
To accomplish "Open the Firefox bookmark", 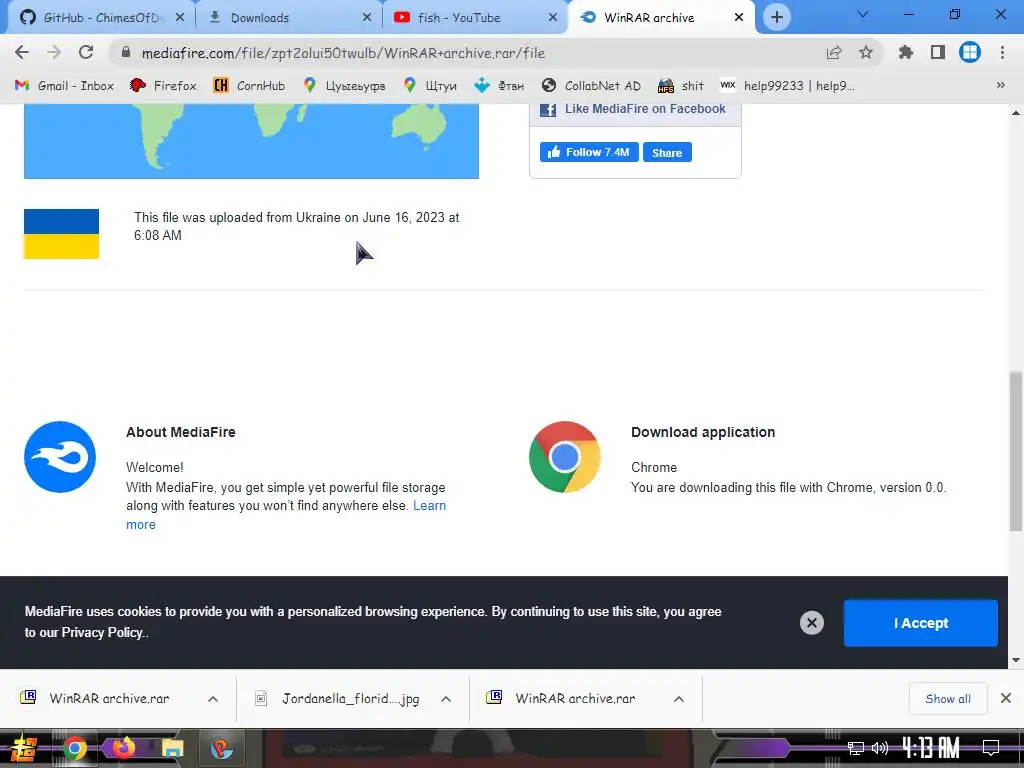I will tap(163, 86).
